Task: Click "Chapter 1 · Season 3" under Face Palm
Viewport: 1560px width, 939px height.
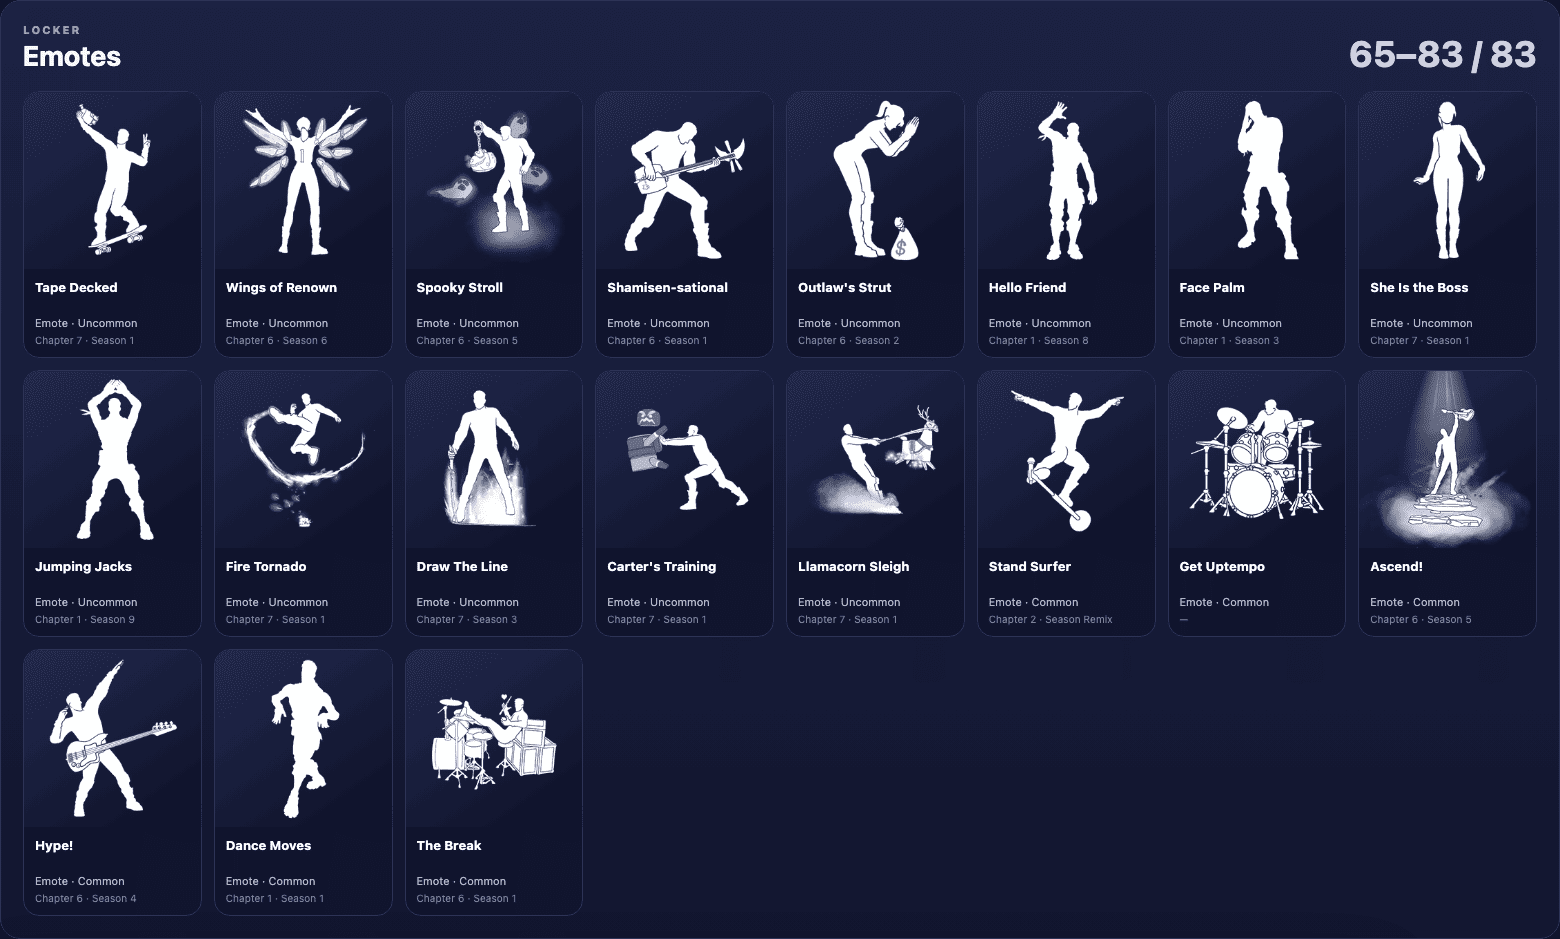Action: [1229, 341]
